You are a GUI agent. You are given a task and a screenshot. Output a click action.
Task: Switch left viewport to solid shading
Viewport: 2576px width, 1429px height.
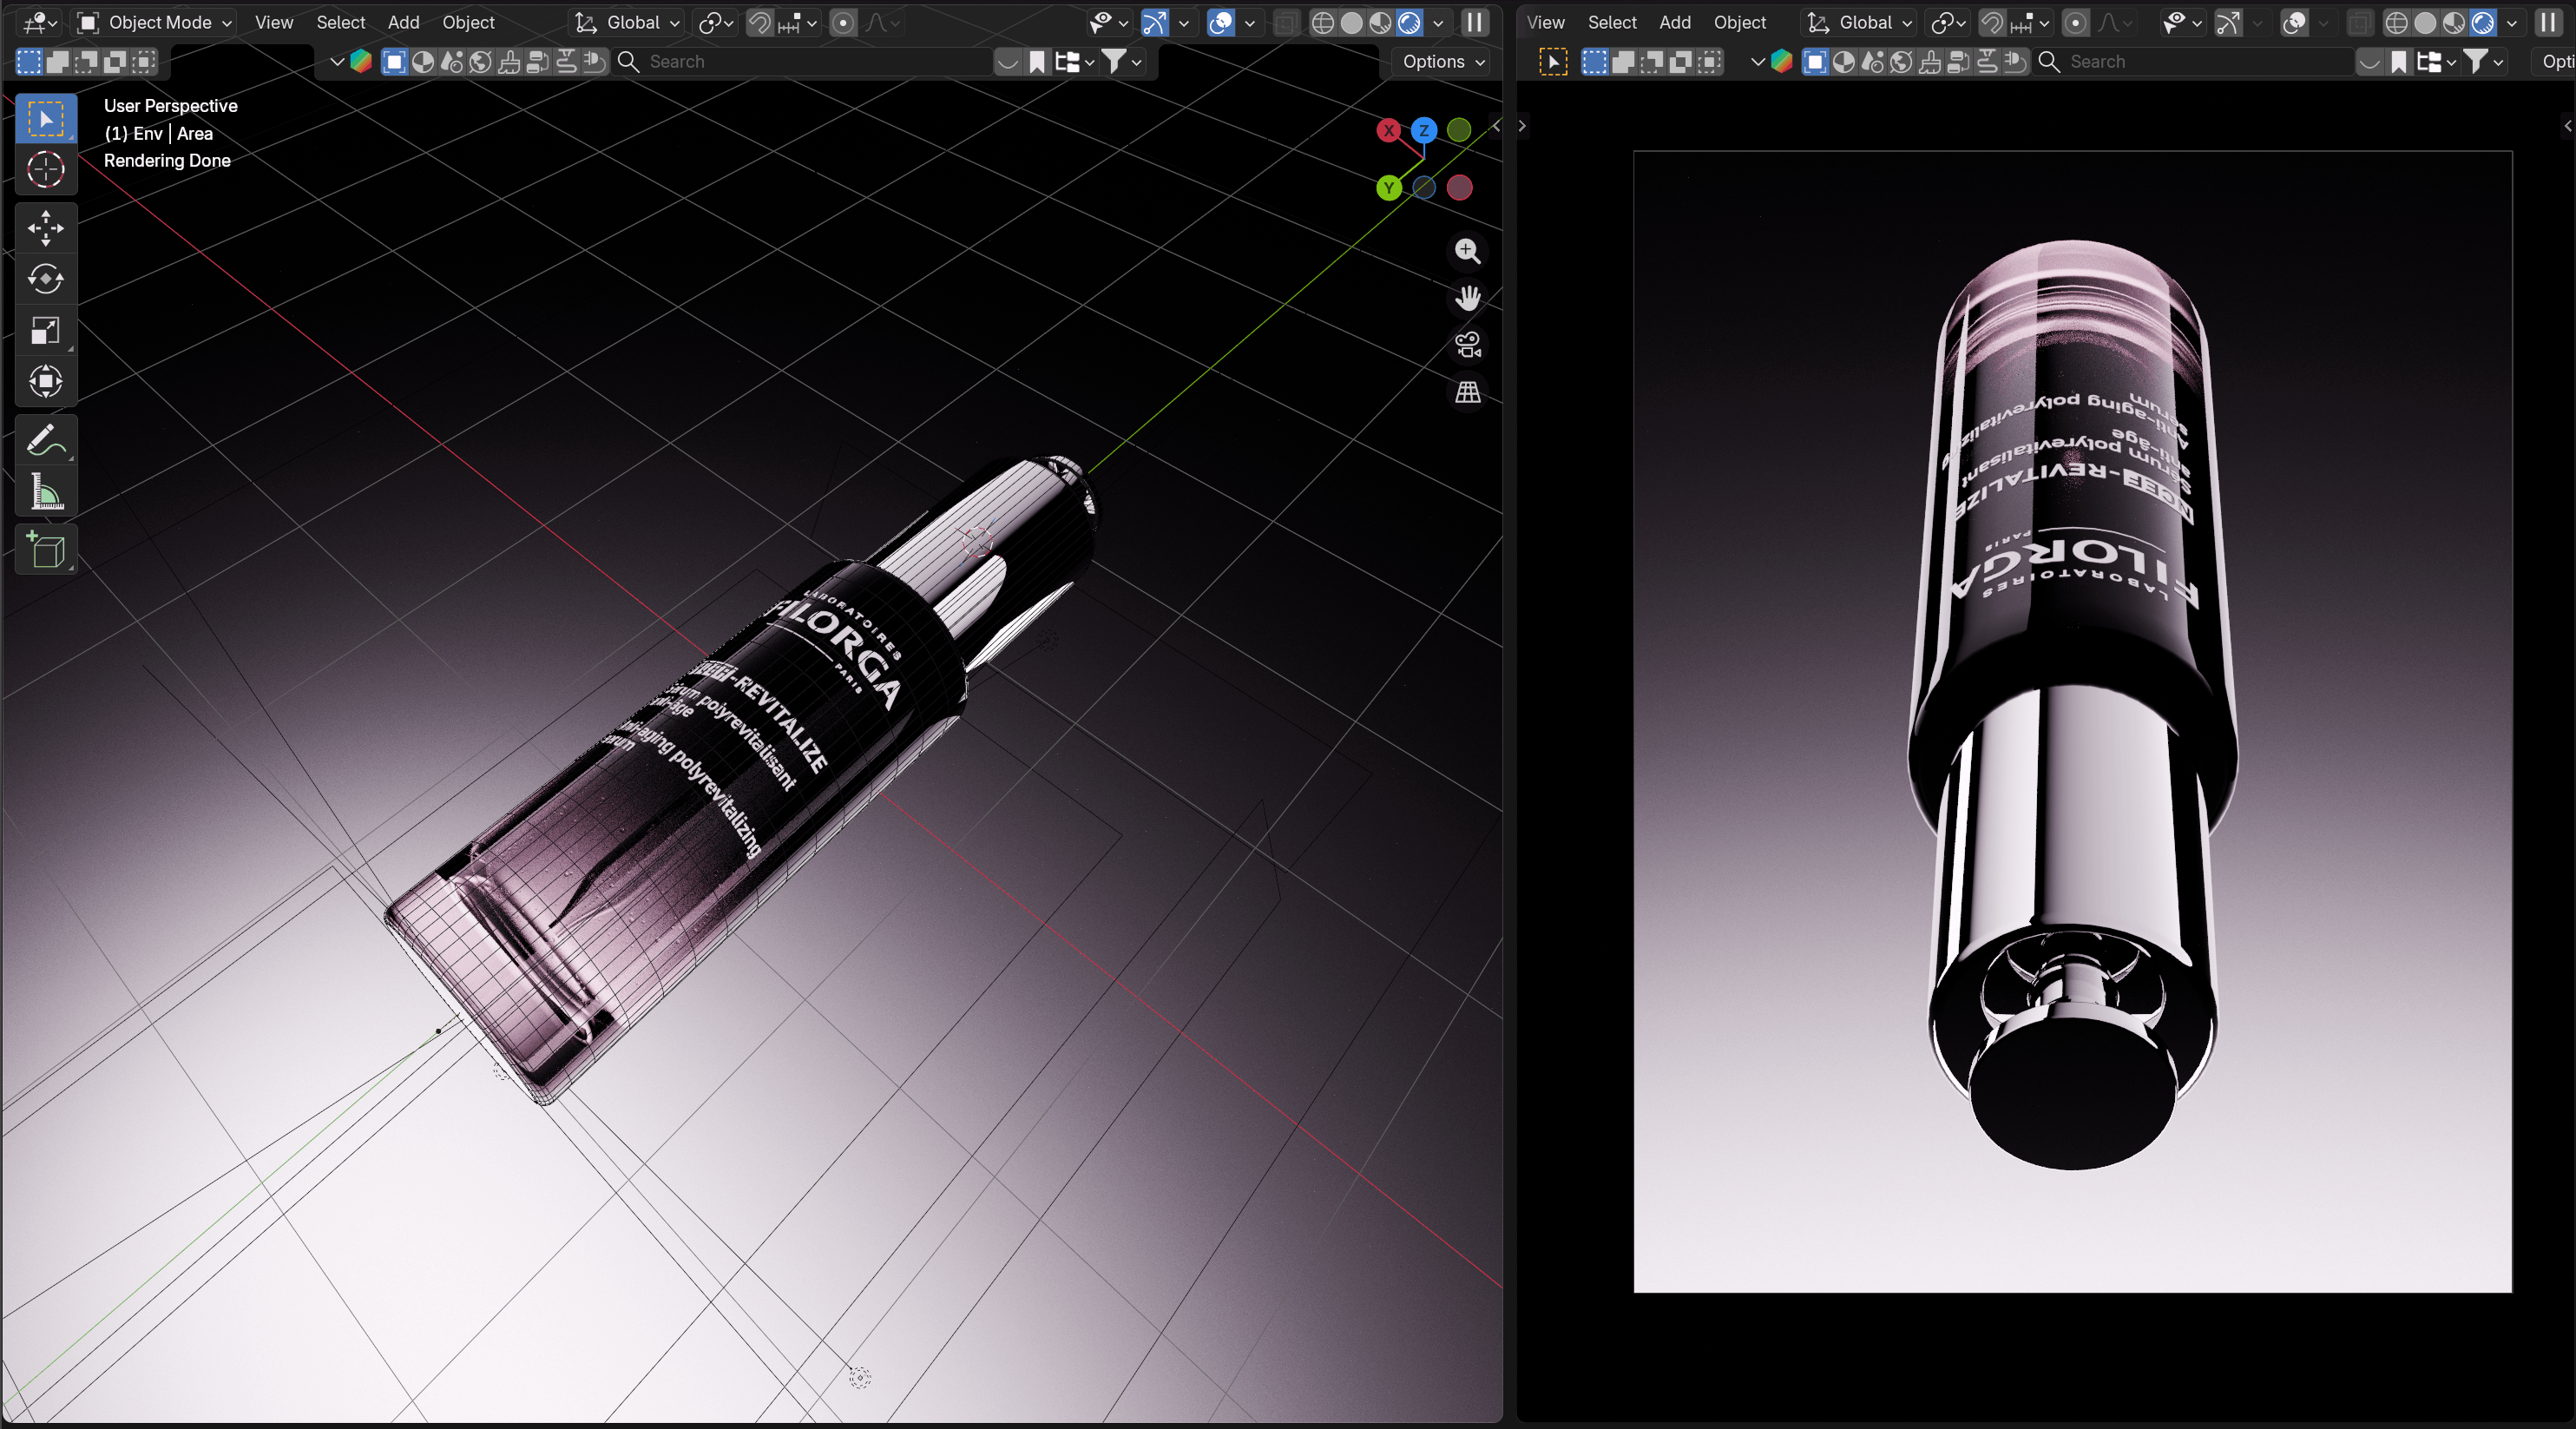click(x=1351, y=22)
